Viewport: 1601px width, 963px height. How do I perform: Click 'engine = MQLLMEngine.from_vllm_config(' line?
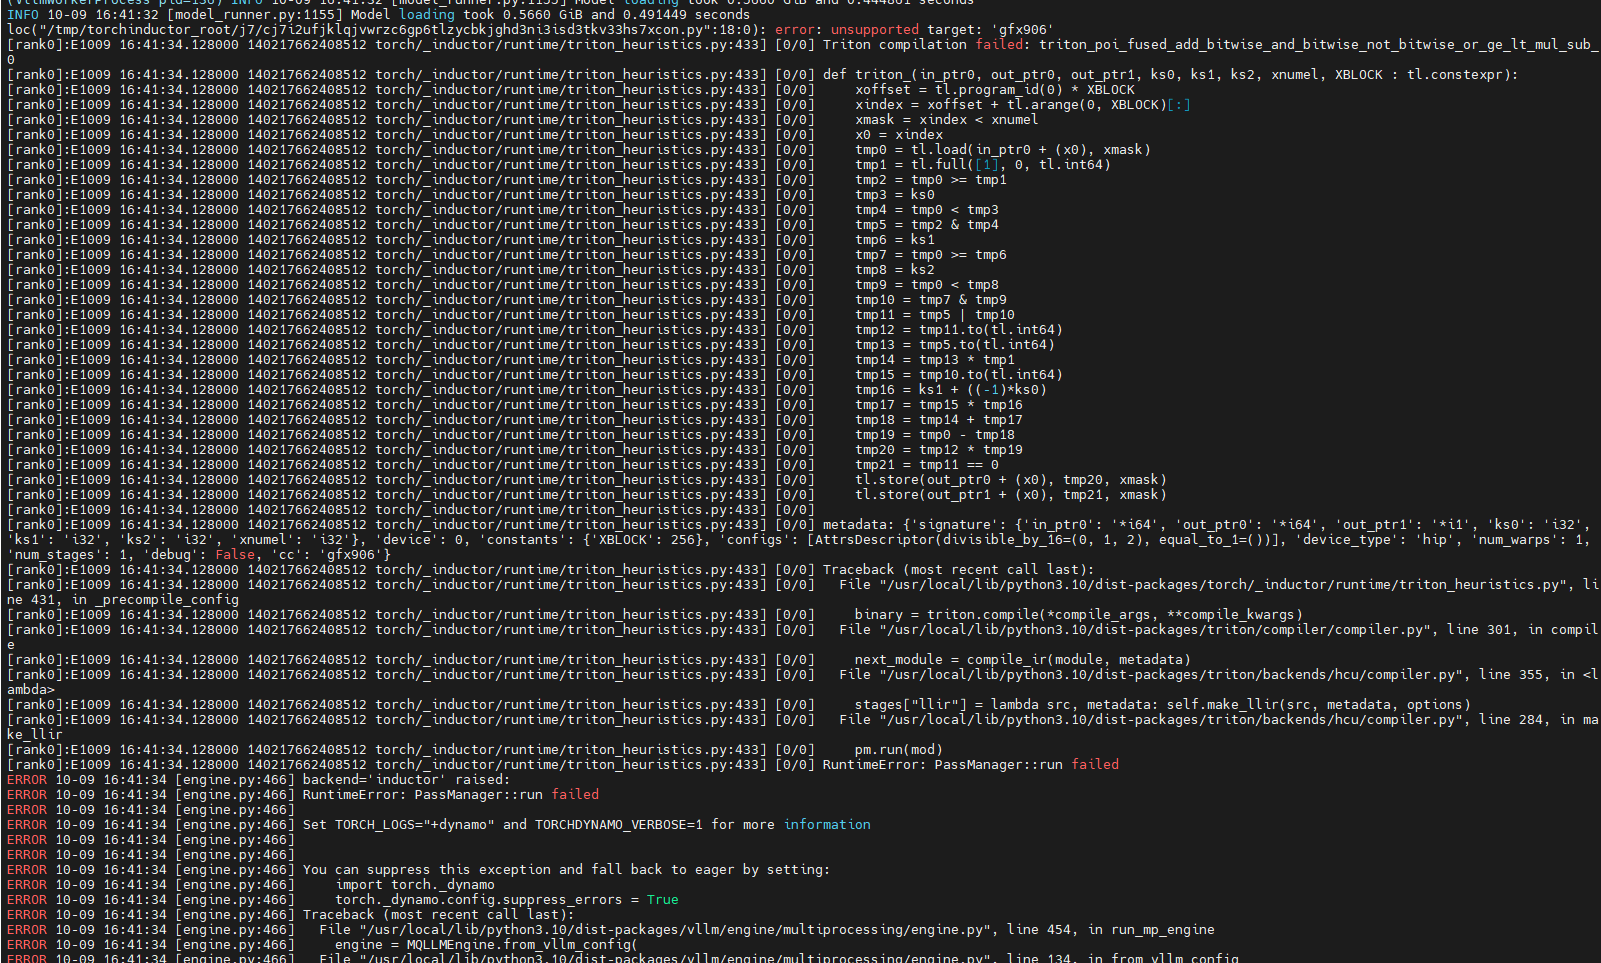pos(487,945)
